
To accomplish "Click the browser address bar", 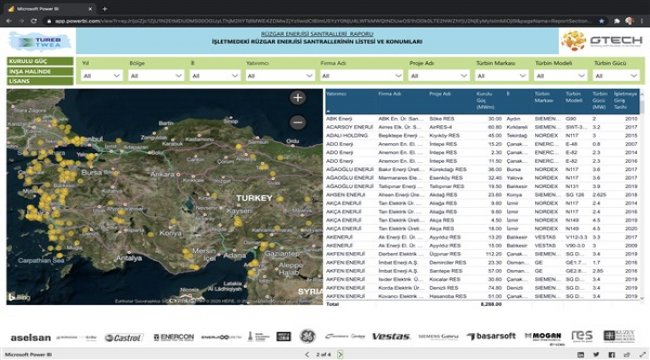I will (323, 21).
